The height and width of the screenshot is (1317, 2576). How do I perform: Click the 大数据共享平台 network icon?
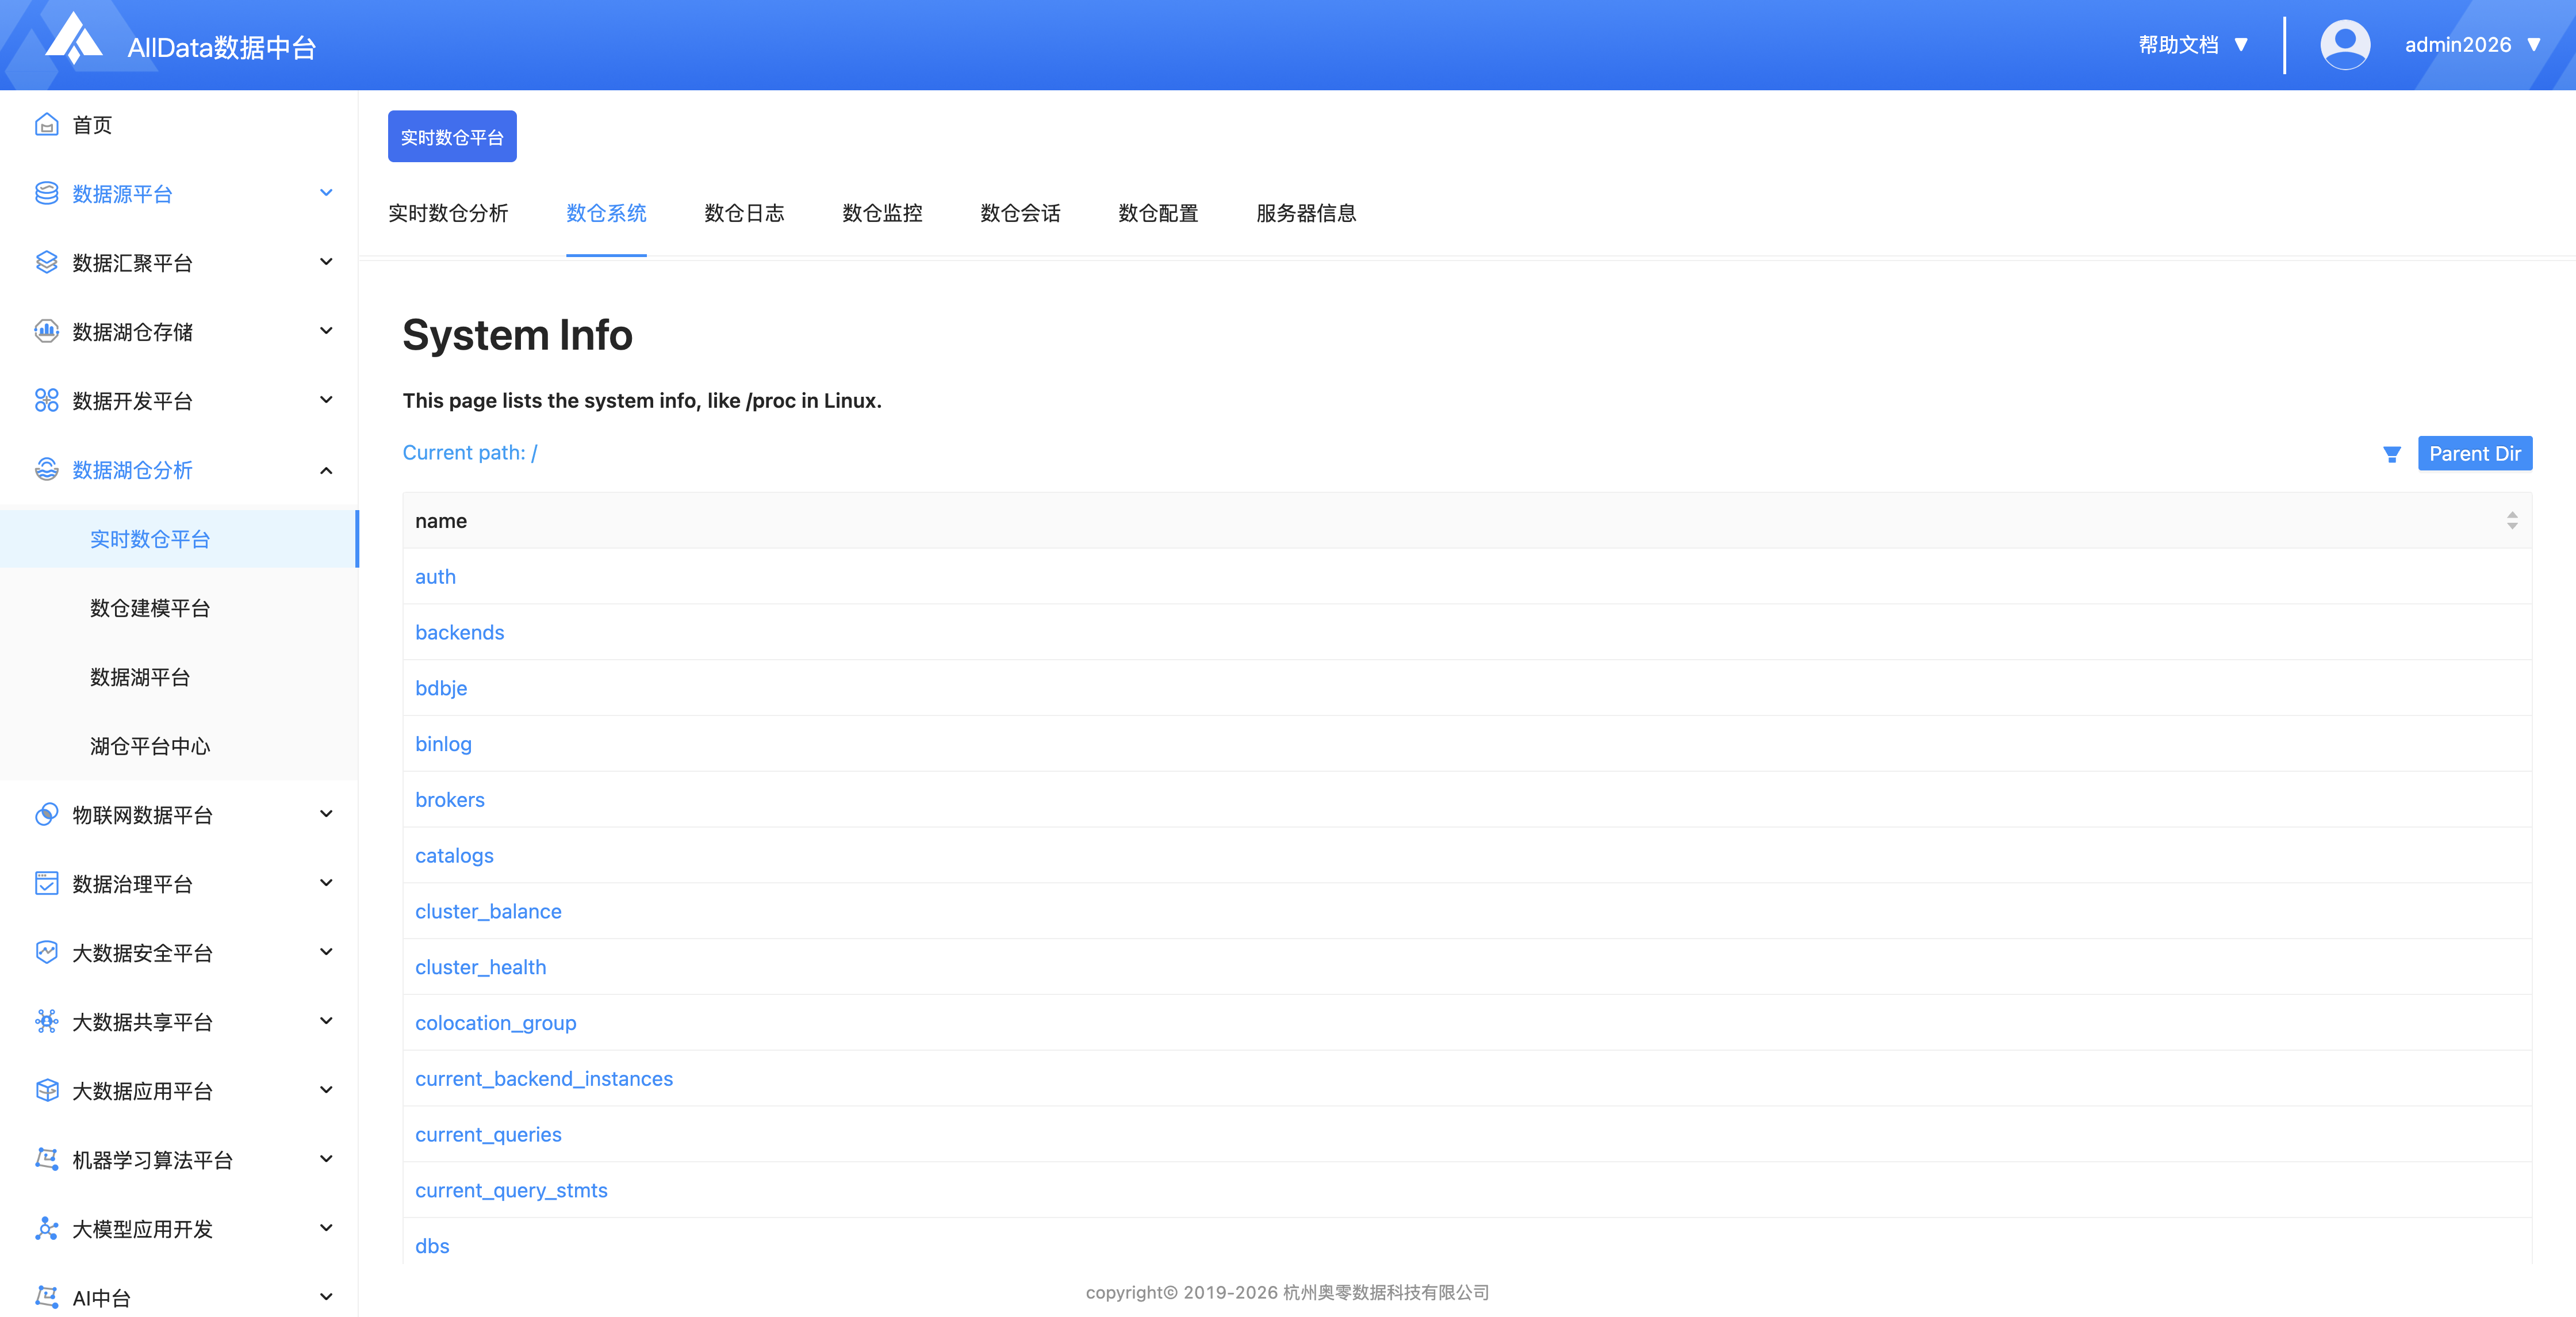46,1021
